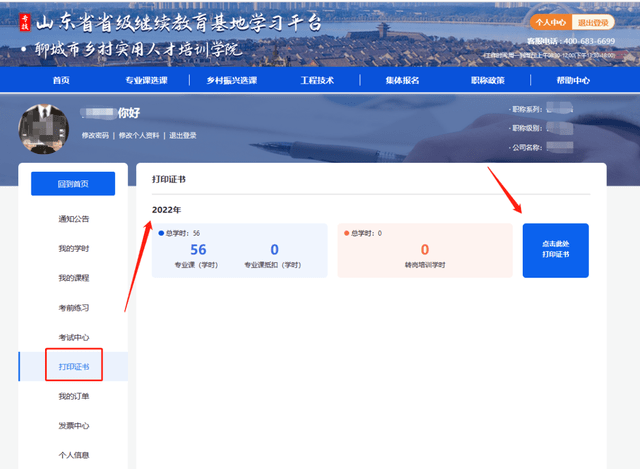The height and width of the screenshot is (469, 640).
Task: Open 考试中心 in the sidebar
Action: click(73, 337)
